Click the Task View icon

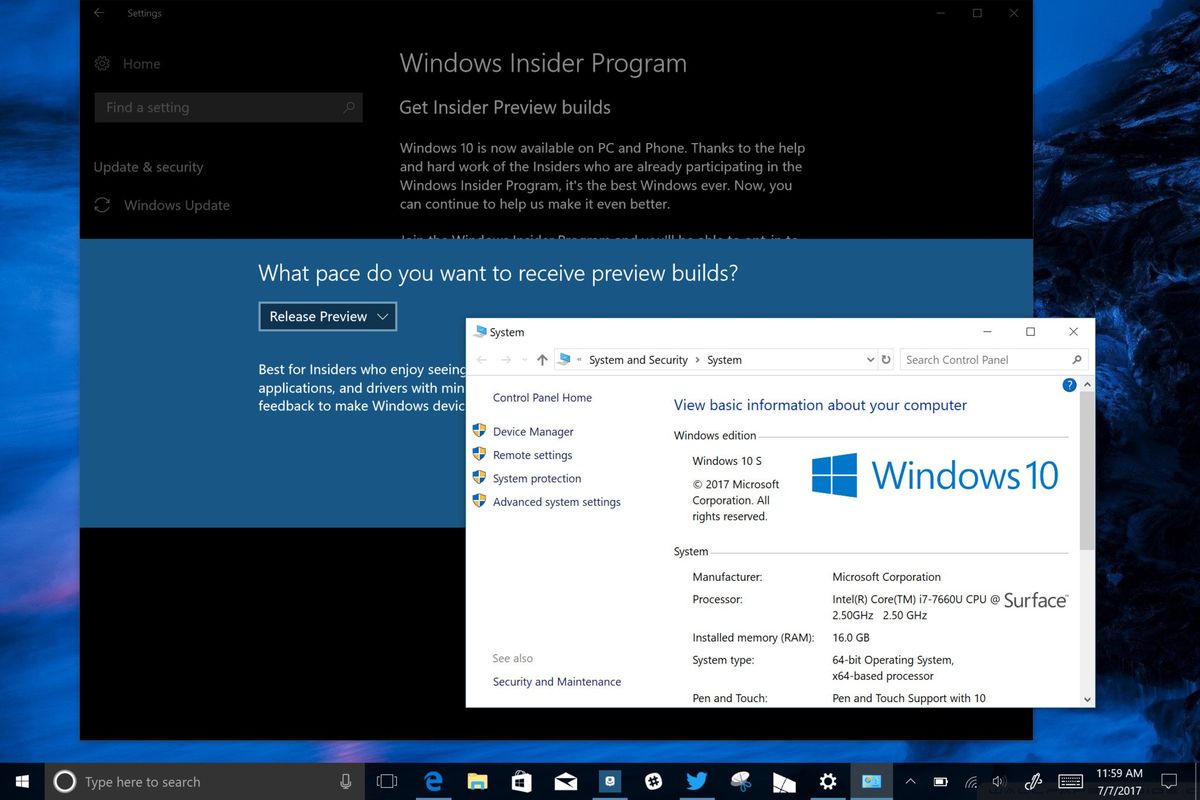coord(387,781)
